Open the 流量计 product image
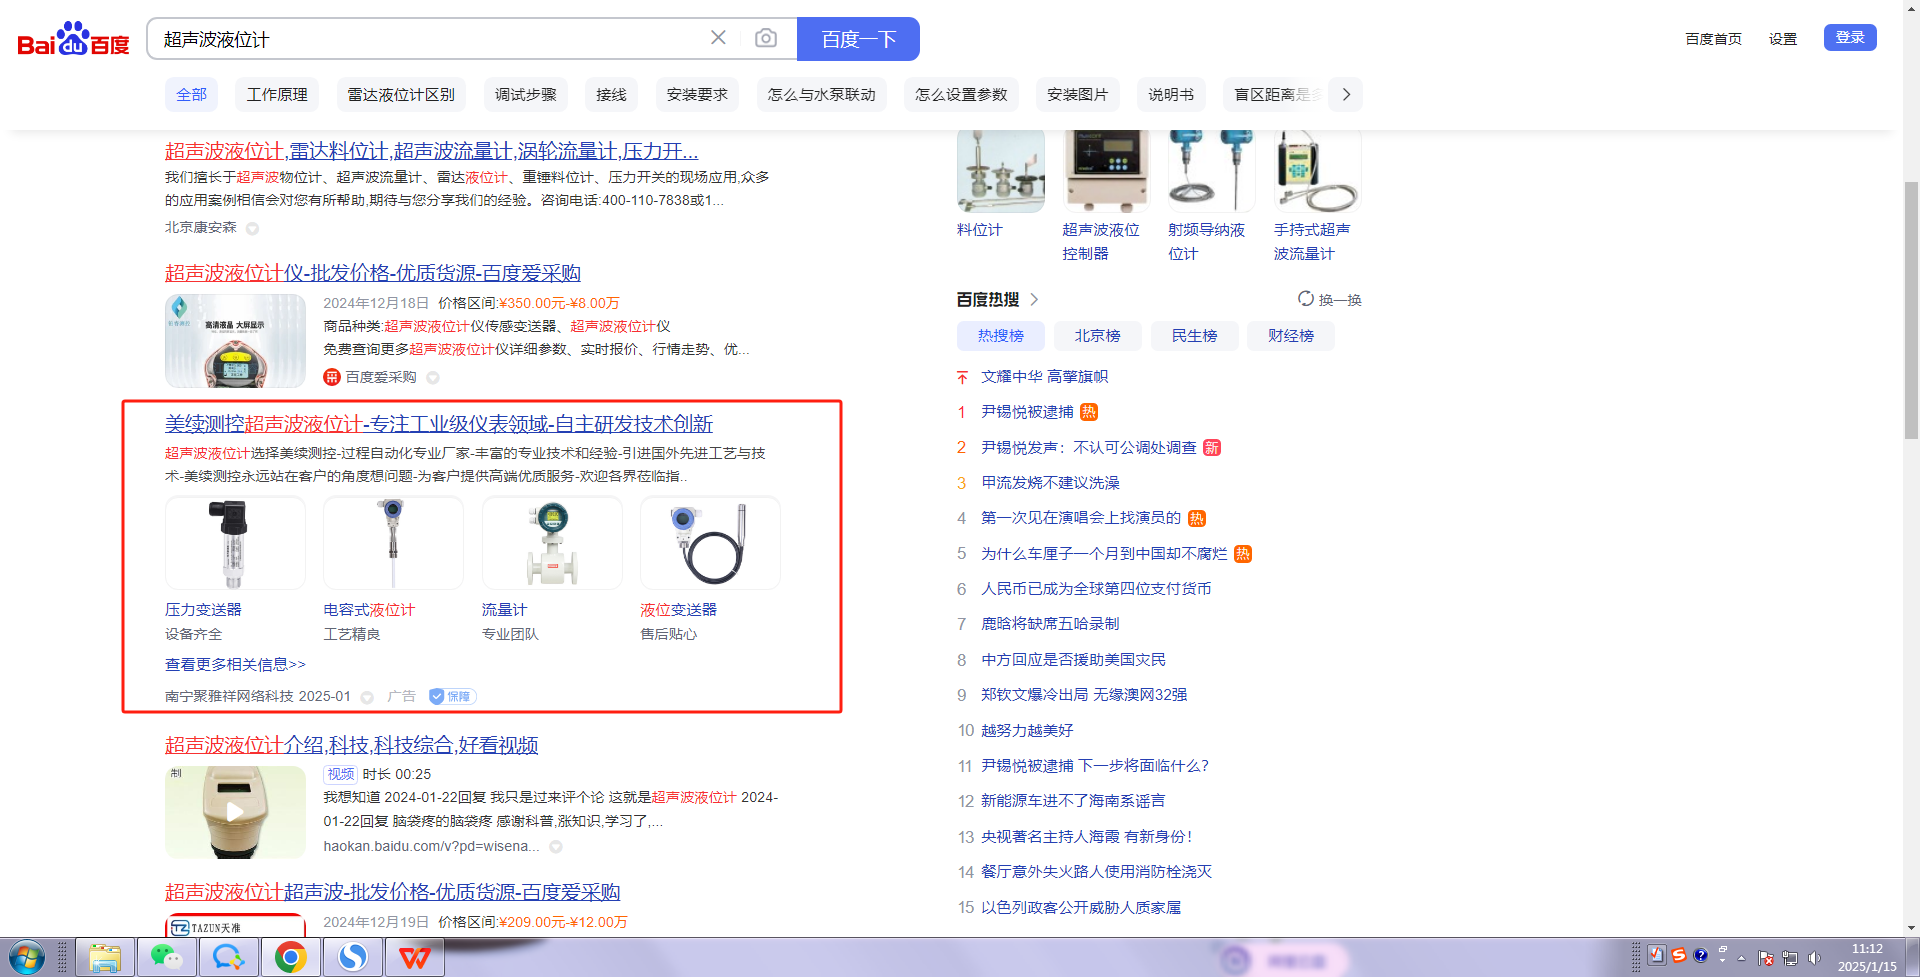The height and width of the screenshot is (977, 1920). 552,543
